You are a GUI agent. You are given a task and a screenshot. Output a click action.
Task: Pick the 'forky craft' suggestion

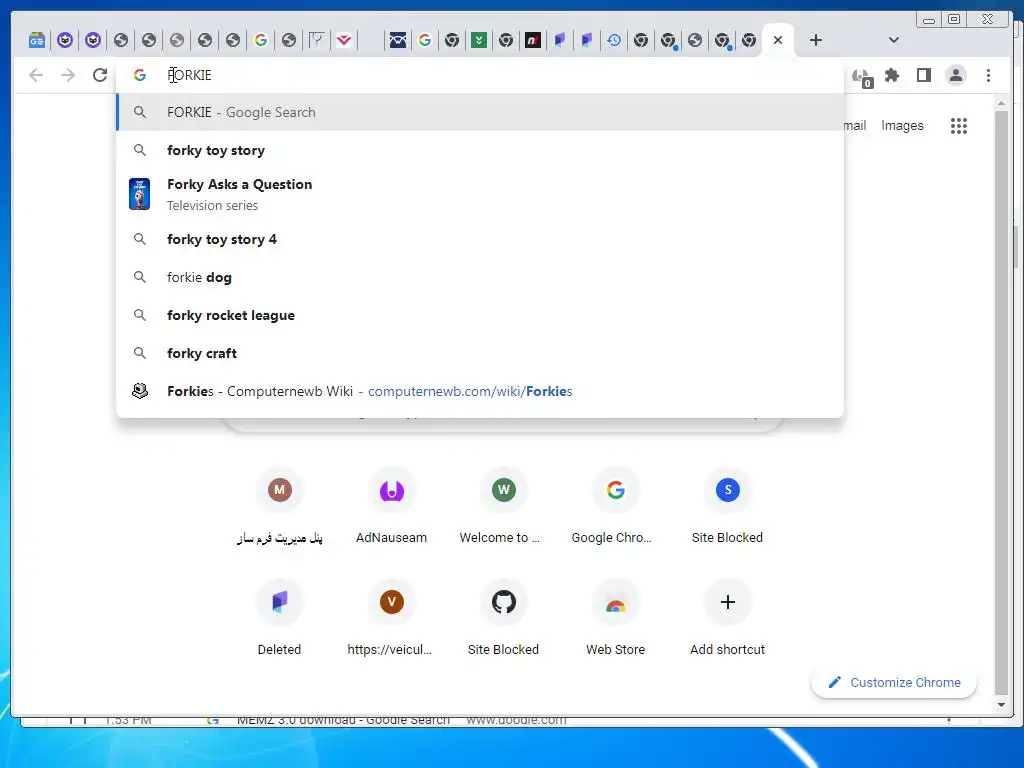pos(480,353)
